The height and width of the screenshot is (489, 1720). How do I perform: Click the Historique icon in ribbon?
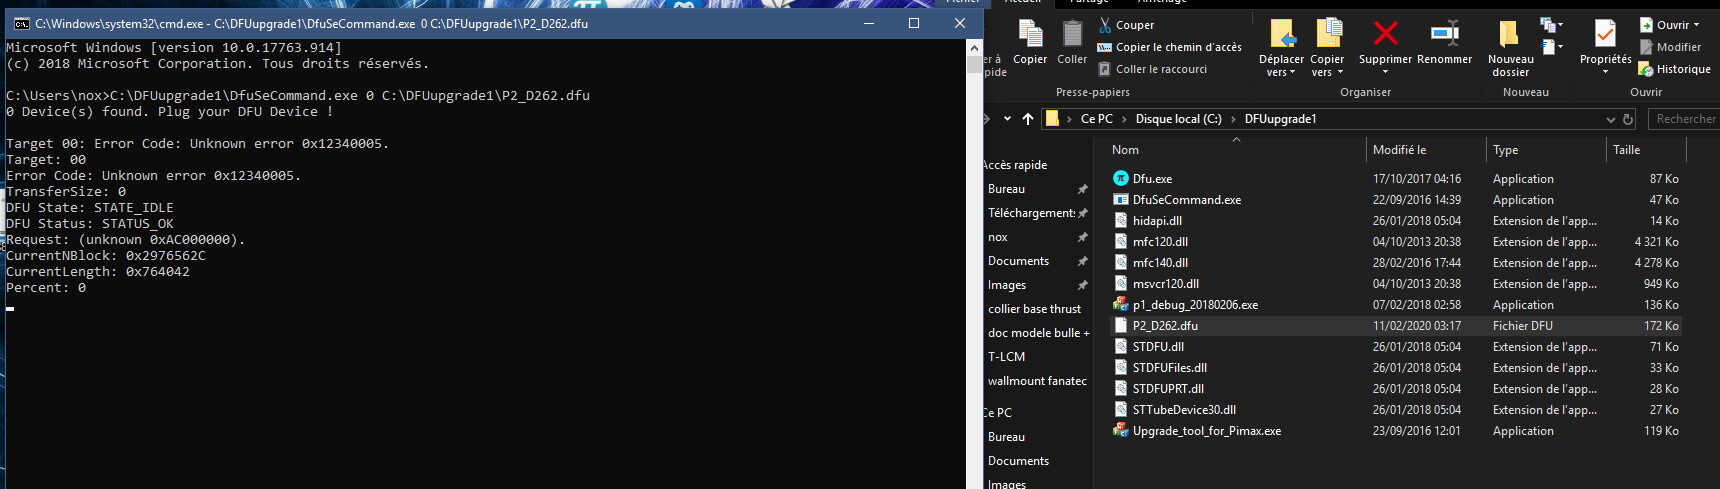tap(1646, 69)
